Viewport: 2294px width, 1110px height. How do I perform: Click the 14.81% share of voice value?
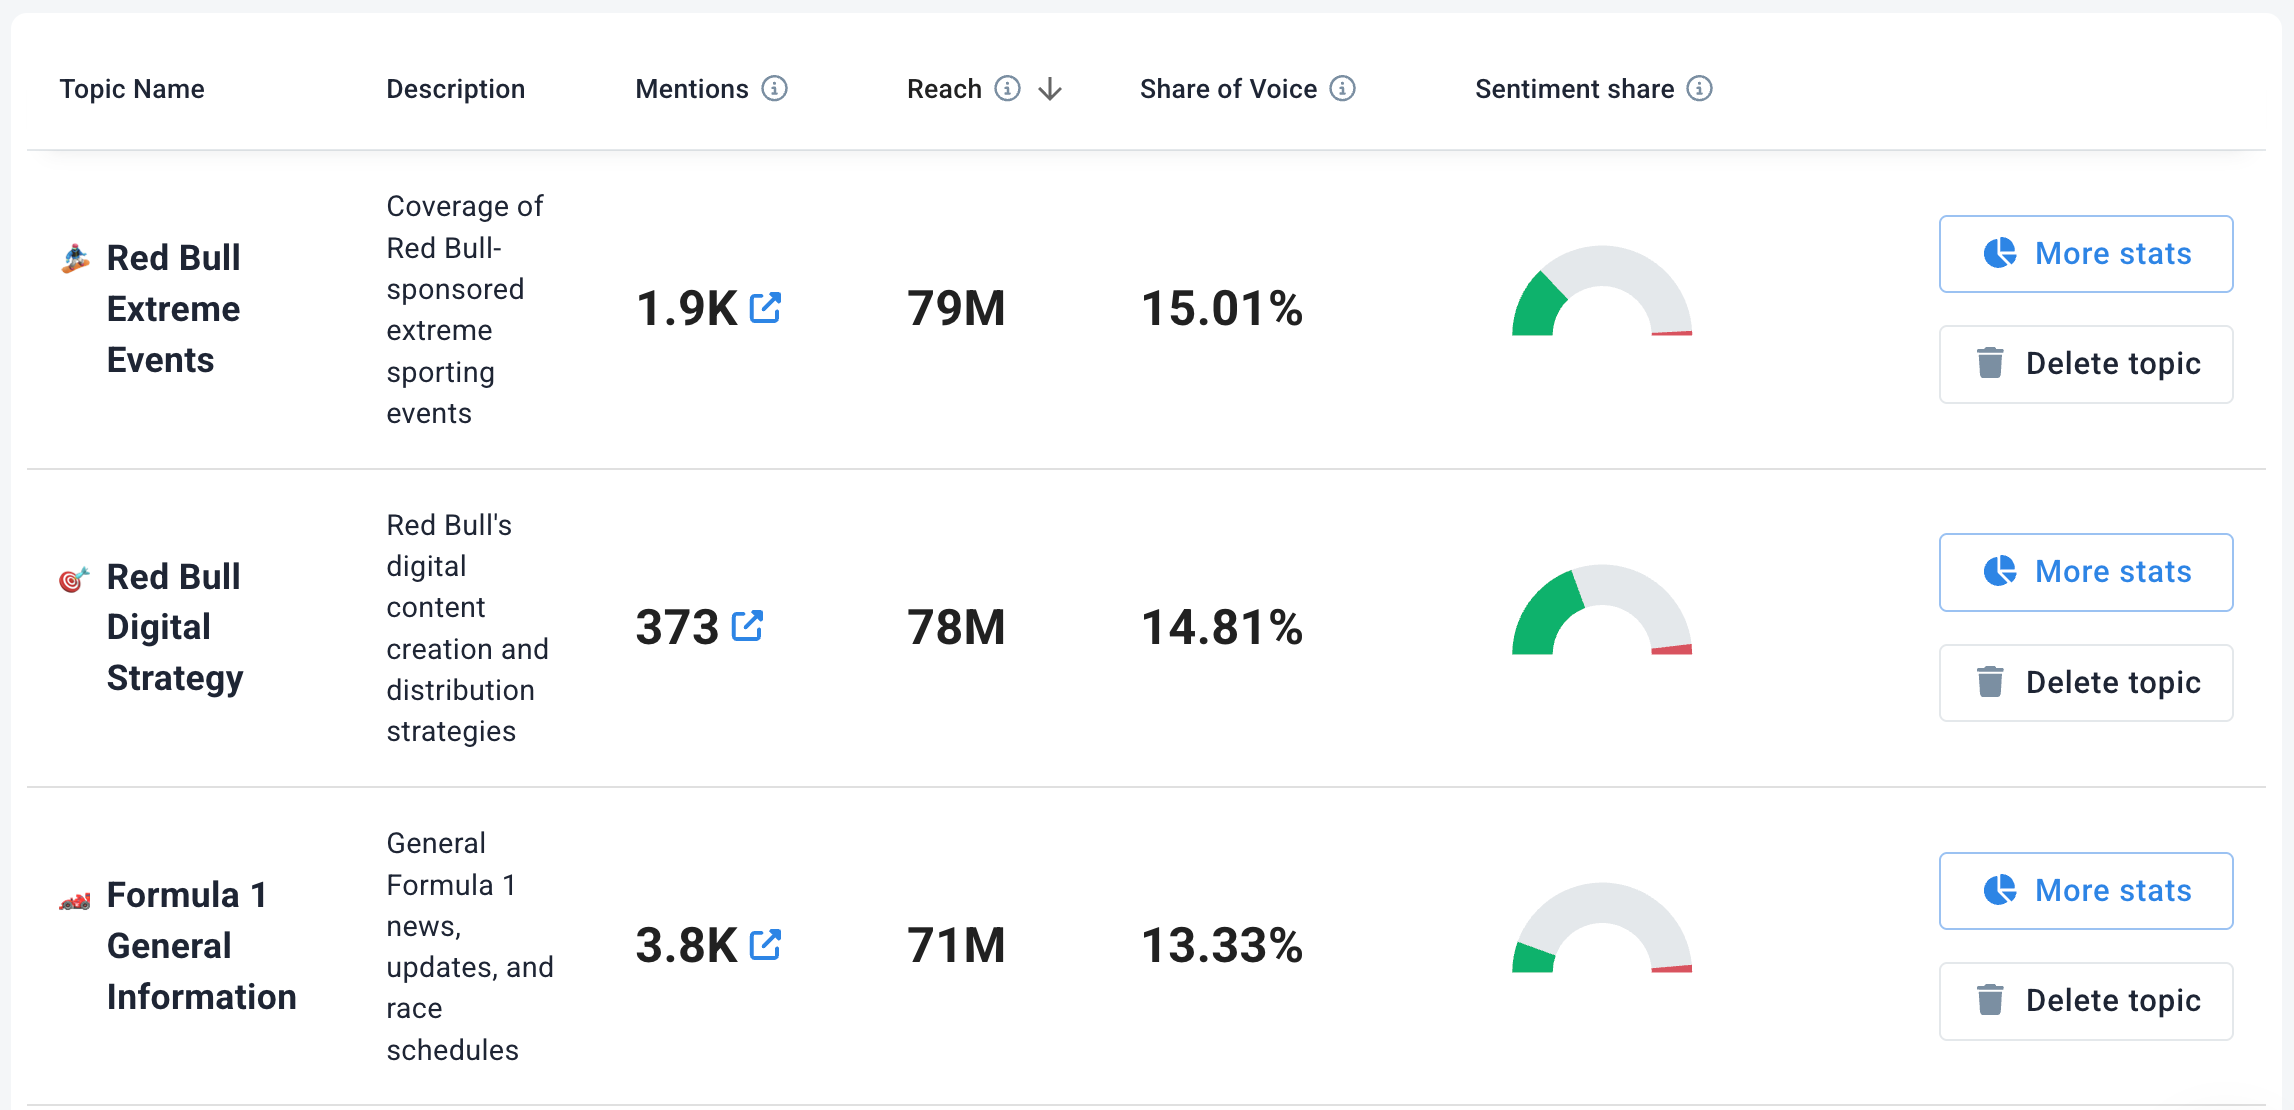point(1222,627)
